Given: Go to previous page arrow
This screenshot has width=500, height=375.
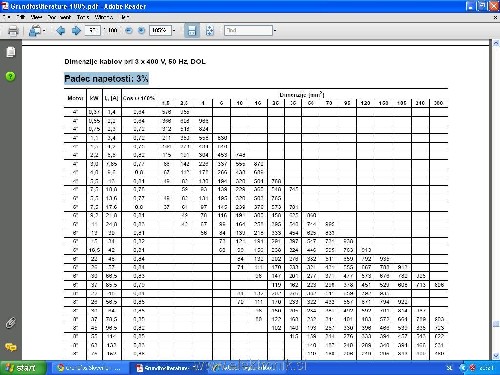Looking at the screenshot, I should tap(61, 31).
